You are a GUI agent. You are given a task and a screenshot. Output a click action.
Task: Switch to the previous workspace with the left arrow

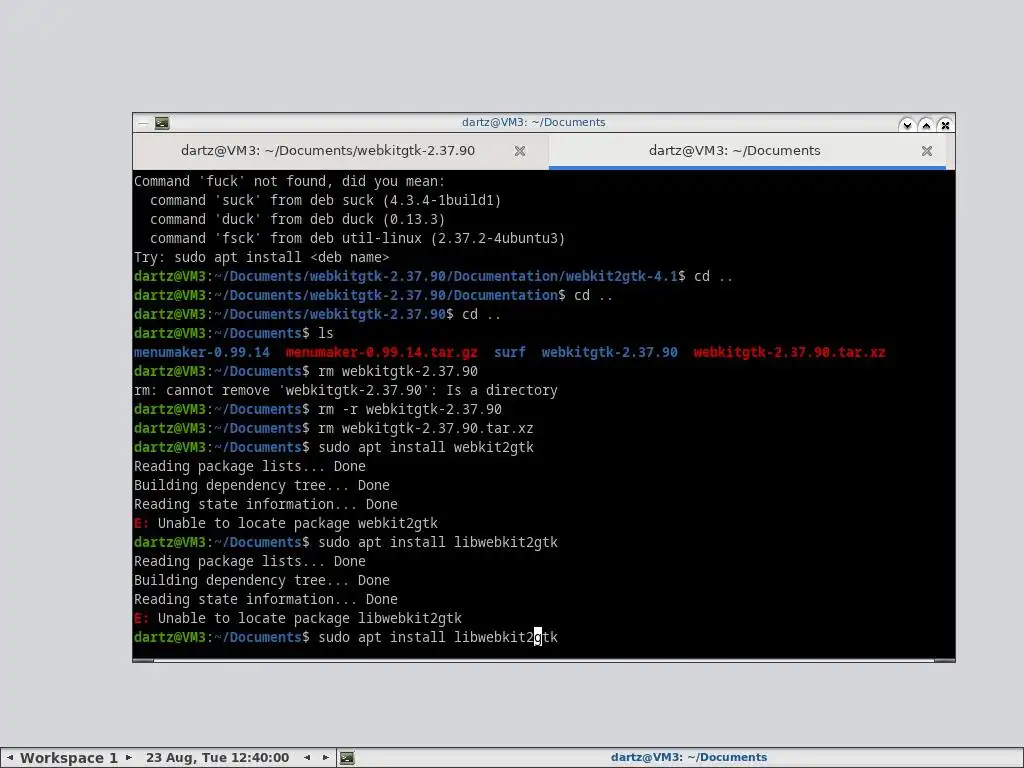click(10, 758)
